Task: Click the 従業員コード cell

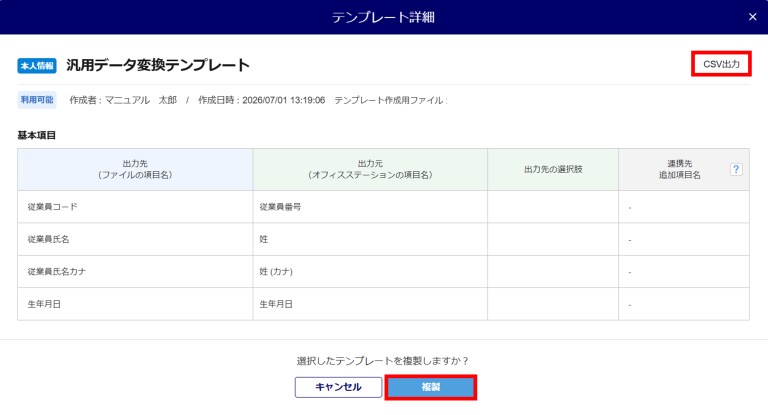Action: click(135, 207)
